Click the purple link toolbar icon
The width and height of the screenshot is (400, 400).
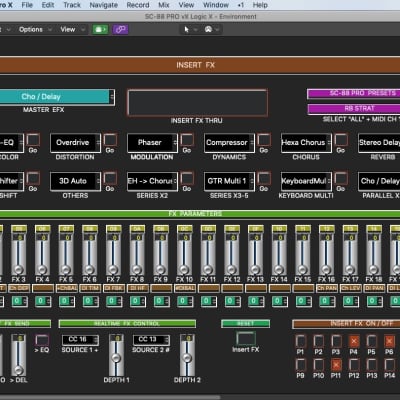[120, 29]
